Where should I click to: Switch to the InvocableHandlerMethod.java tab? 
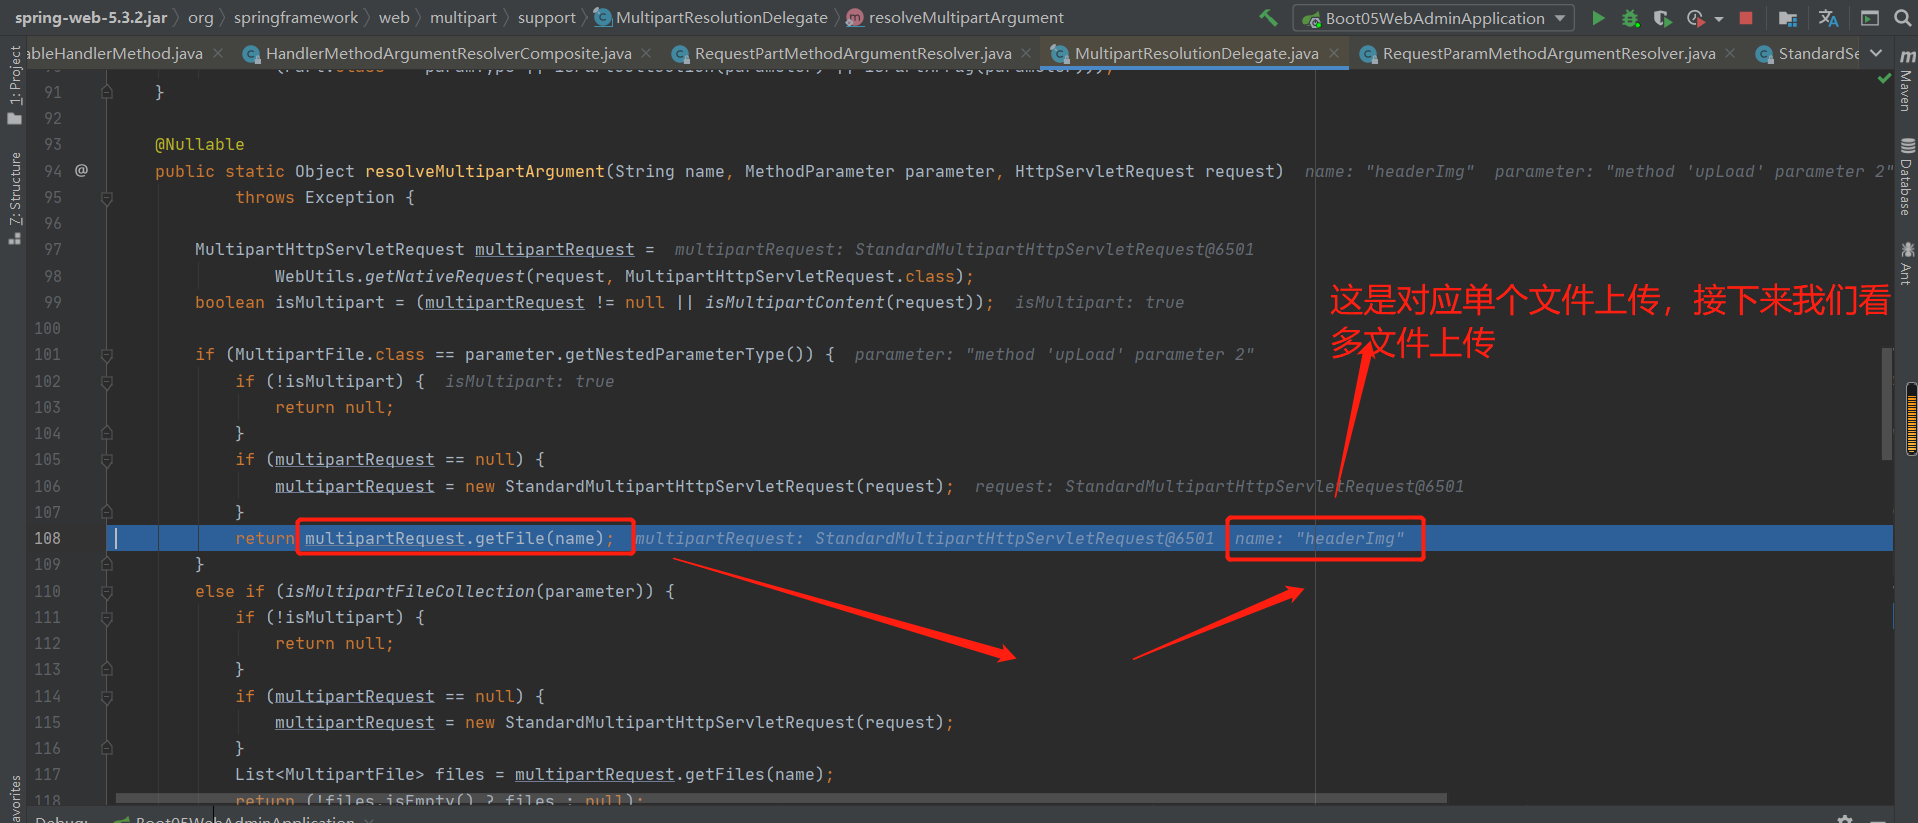pyautogui.click(x=115, y=53)
